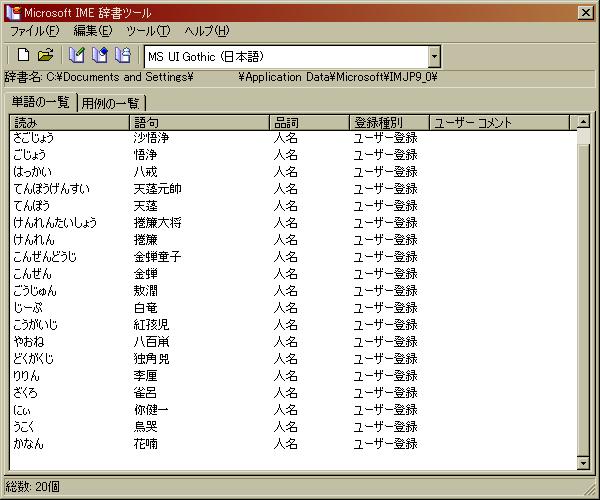Select the はっかい reading entry
Viewport: 600px width, 500px height.
(x=33, y=172)
